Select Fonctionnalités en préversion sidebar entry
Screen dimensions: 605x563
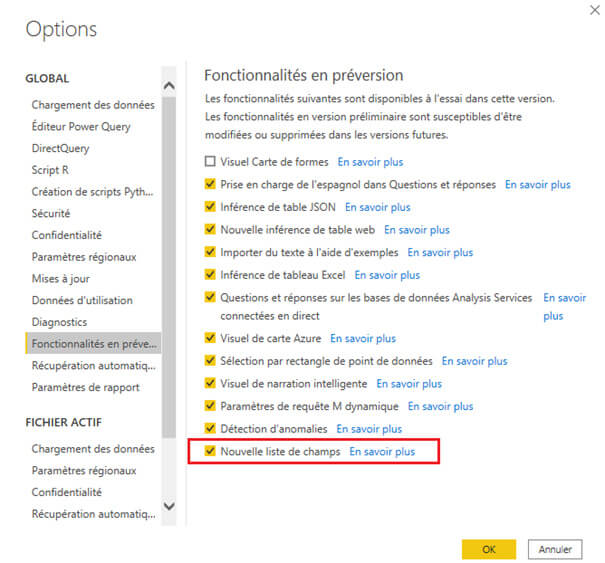(93, 343)
